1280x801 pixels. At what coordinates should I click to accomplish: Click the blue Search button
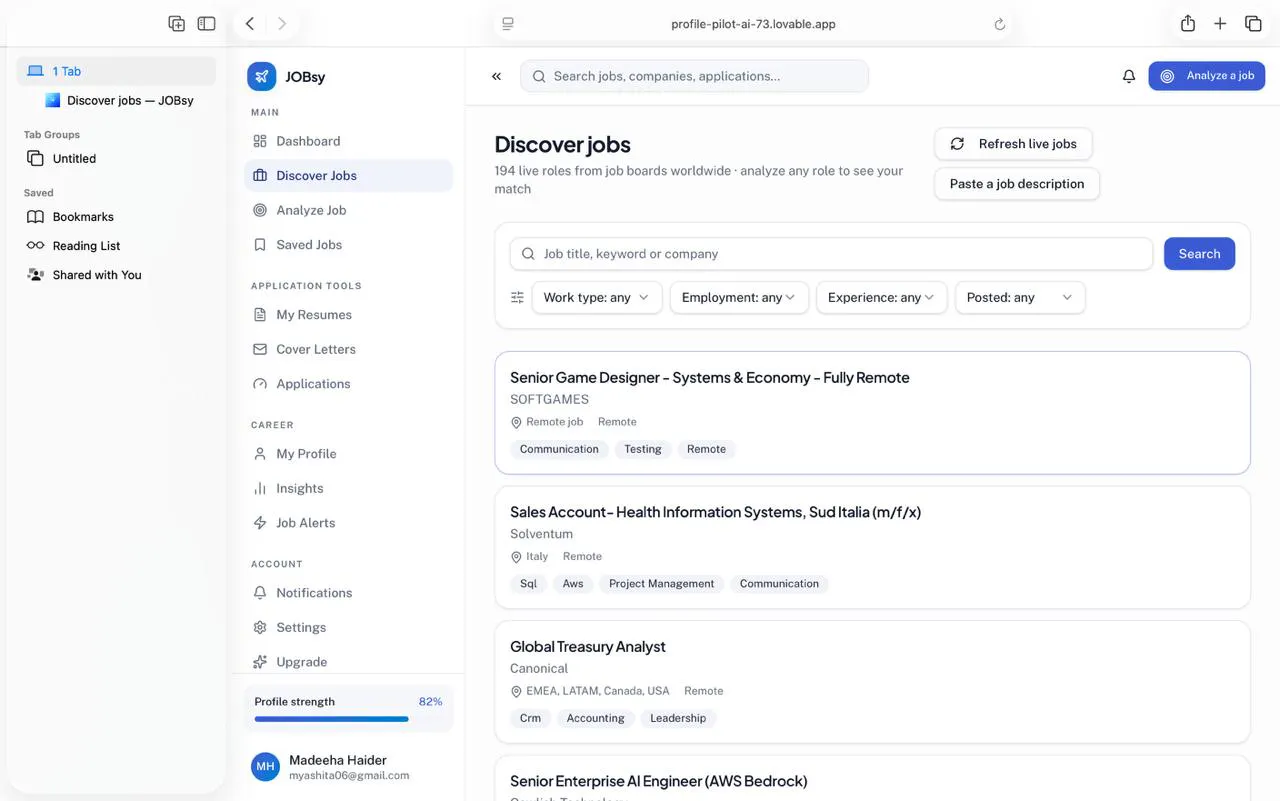(x=1199, y=254)
